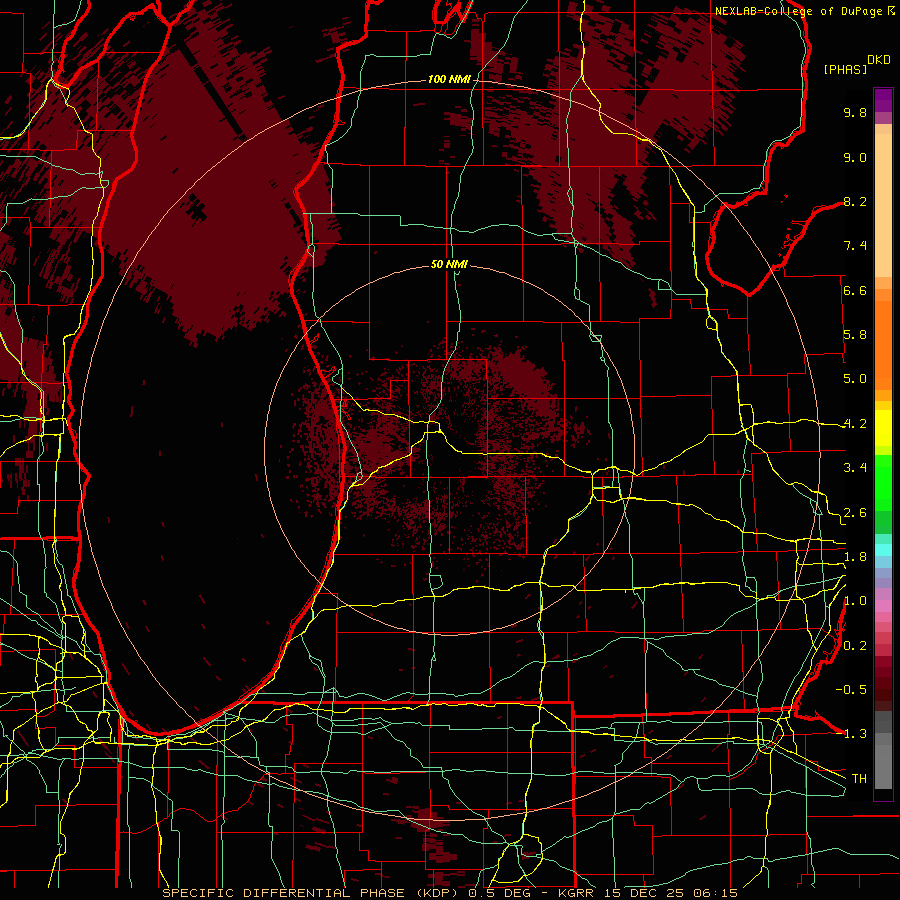Pick the peach band of the color scale
The image size is (900, 900).
[x=883, y=207]
